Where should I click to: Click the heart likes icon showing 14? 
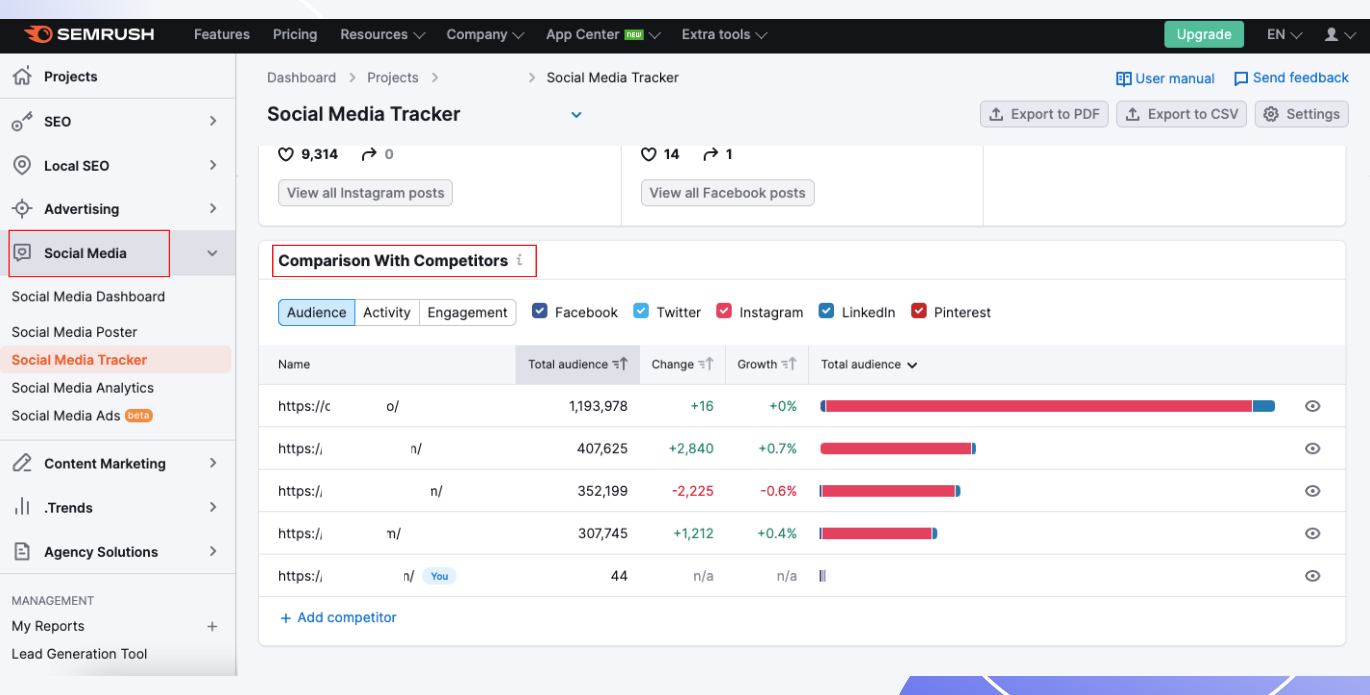tap(648, 154)
